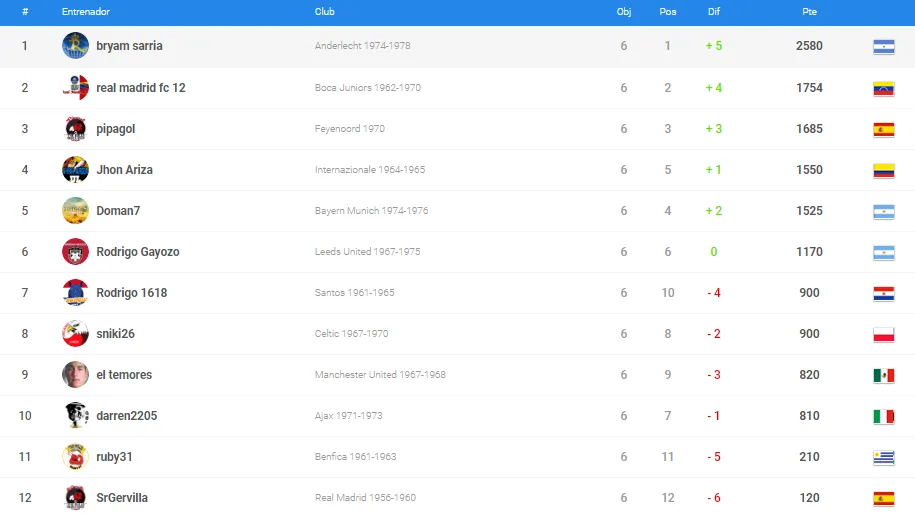This screenshot has width=915, height=517.
Task: Click the flag in sniki26's row
Action: click(883, 335)
